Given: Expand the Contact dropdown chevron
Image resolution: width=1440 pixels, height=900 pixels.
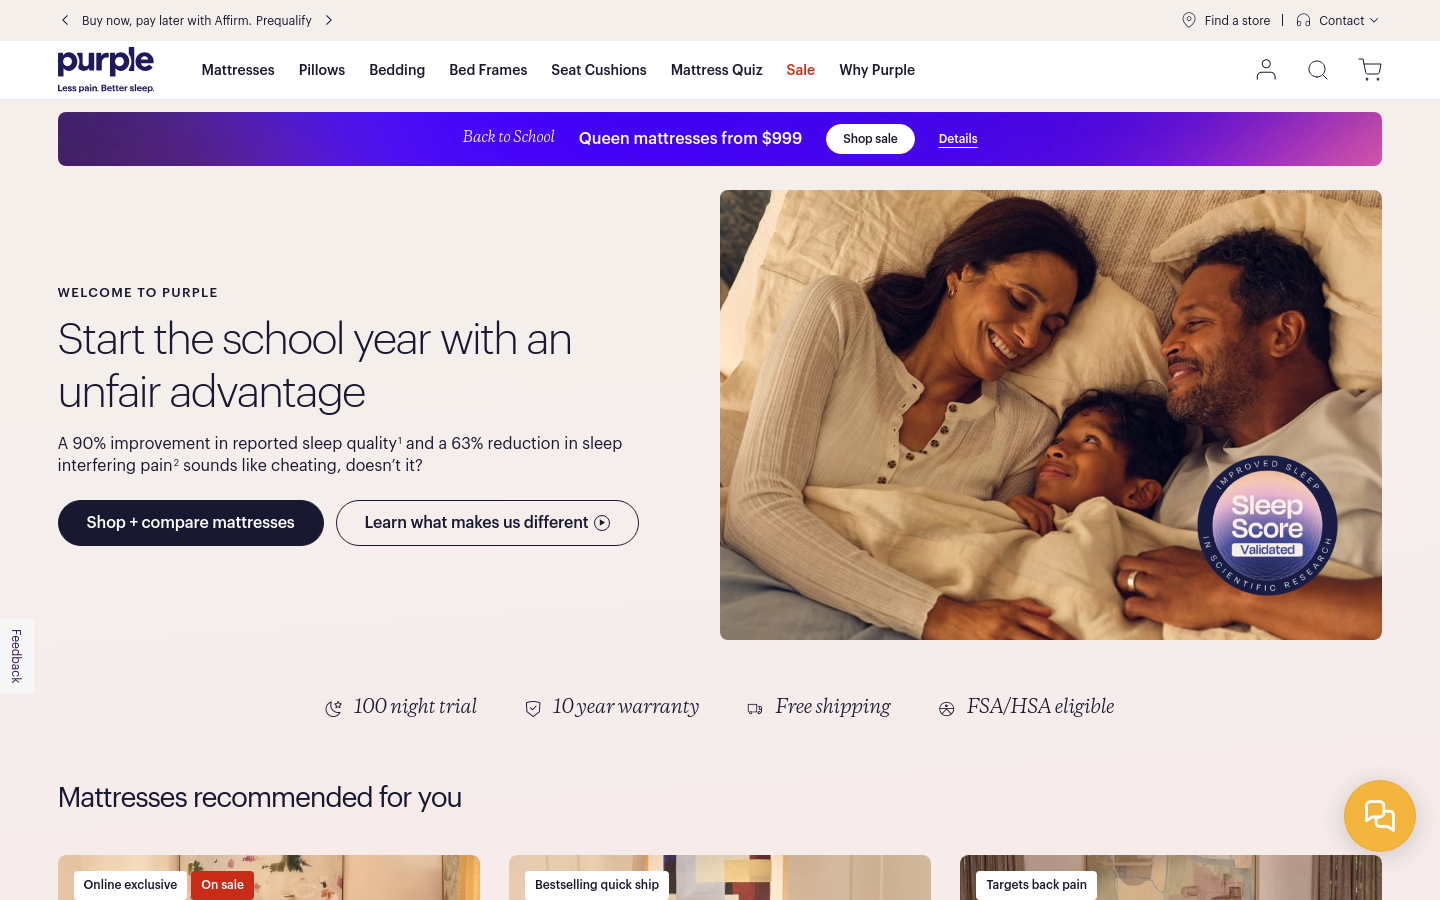Looking at the screenshot, I should [1374, 20].
